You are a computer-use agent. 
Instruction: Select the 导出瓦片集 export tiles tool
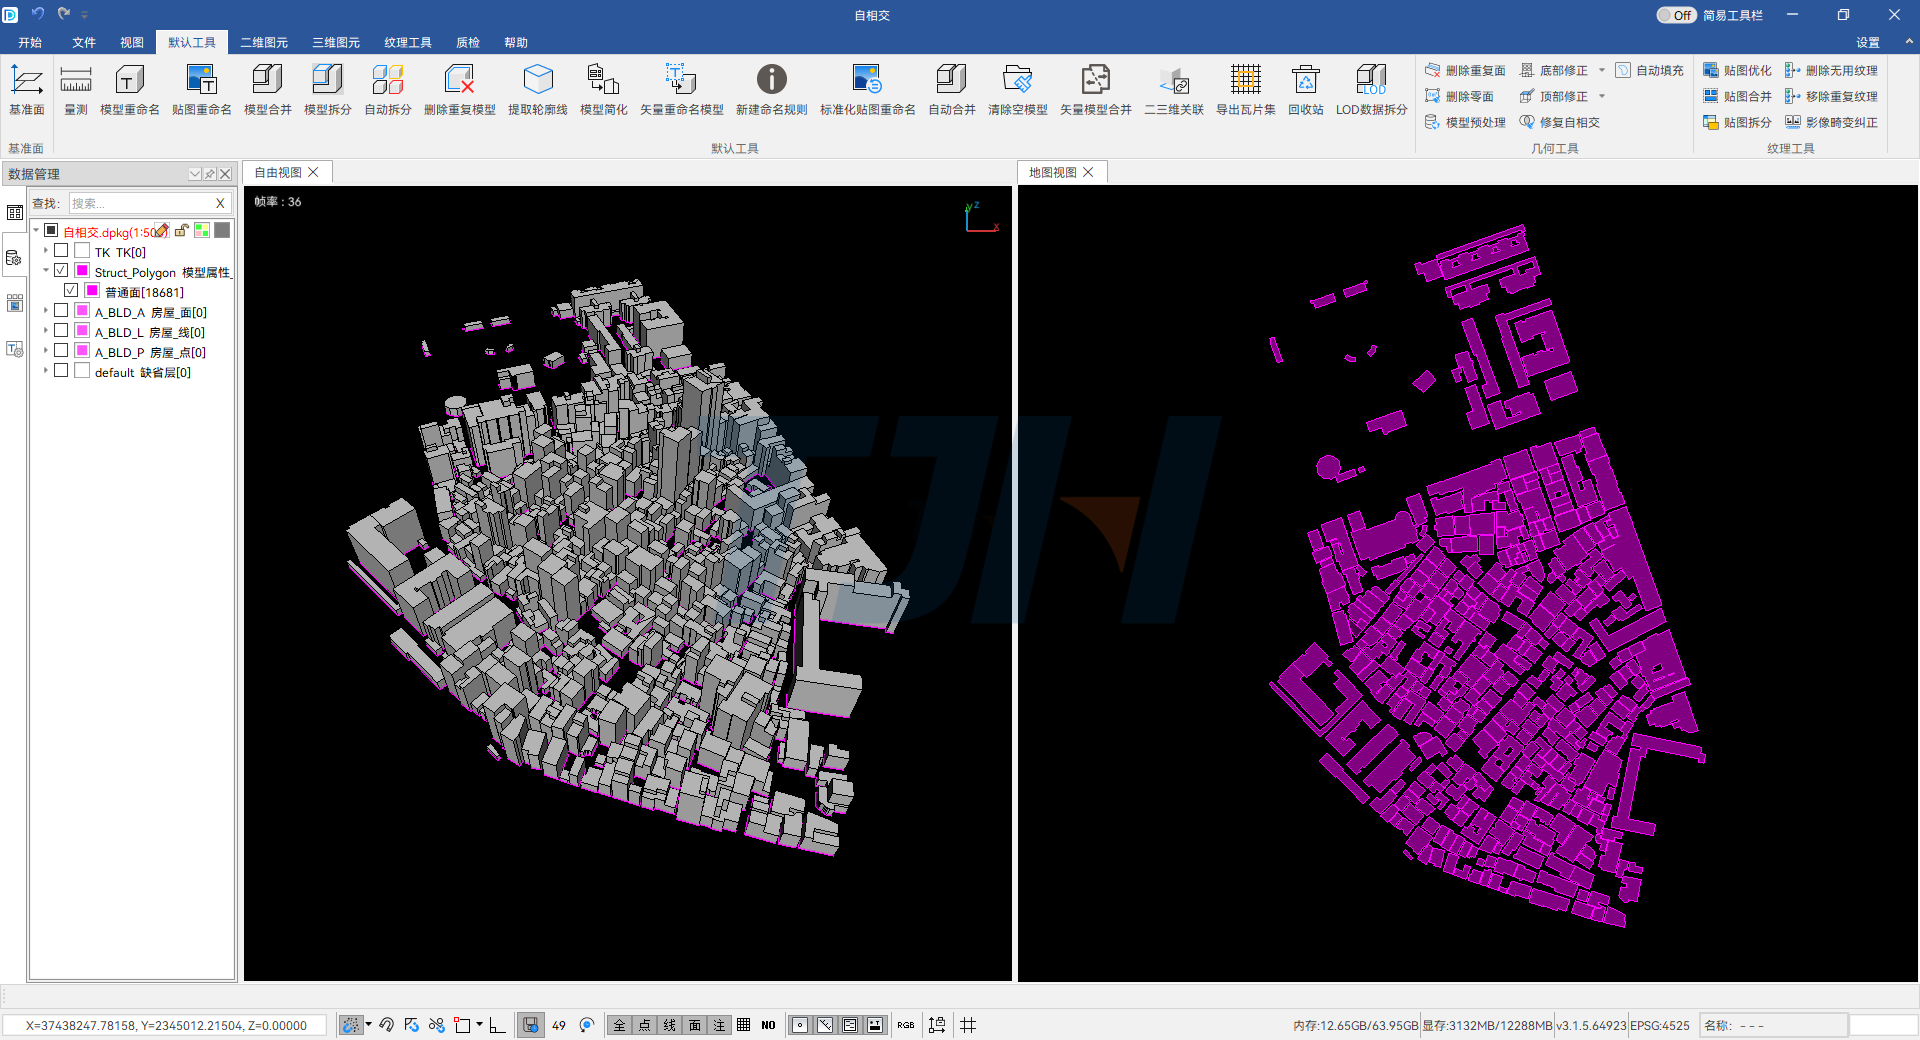(x=1245, y=80)
